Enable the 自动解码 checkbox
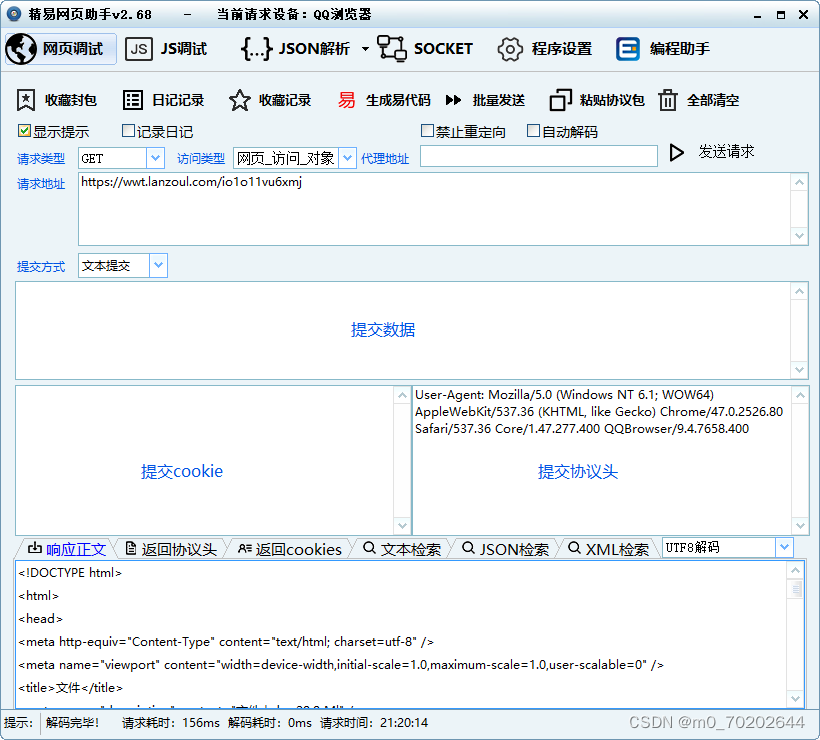 pos(533,131)
